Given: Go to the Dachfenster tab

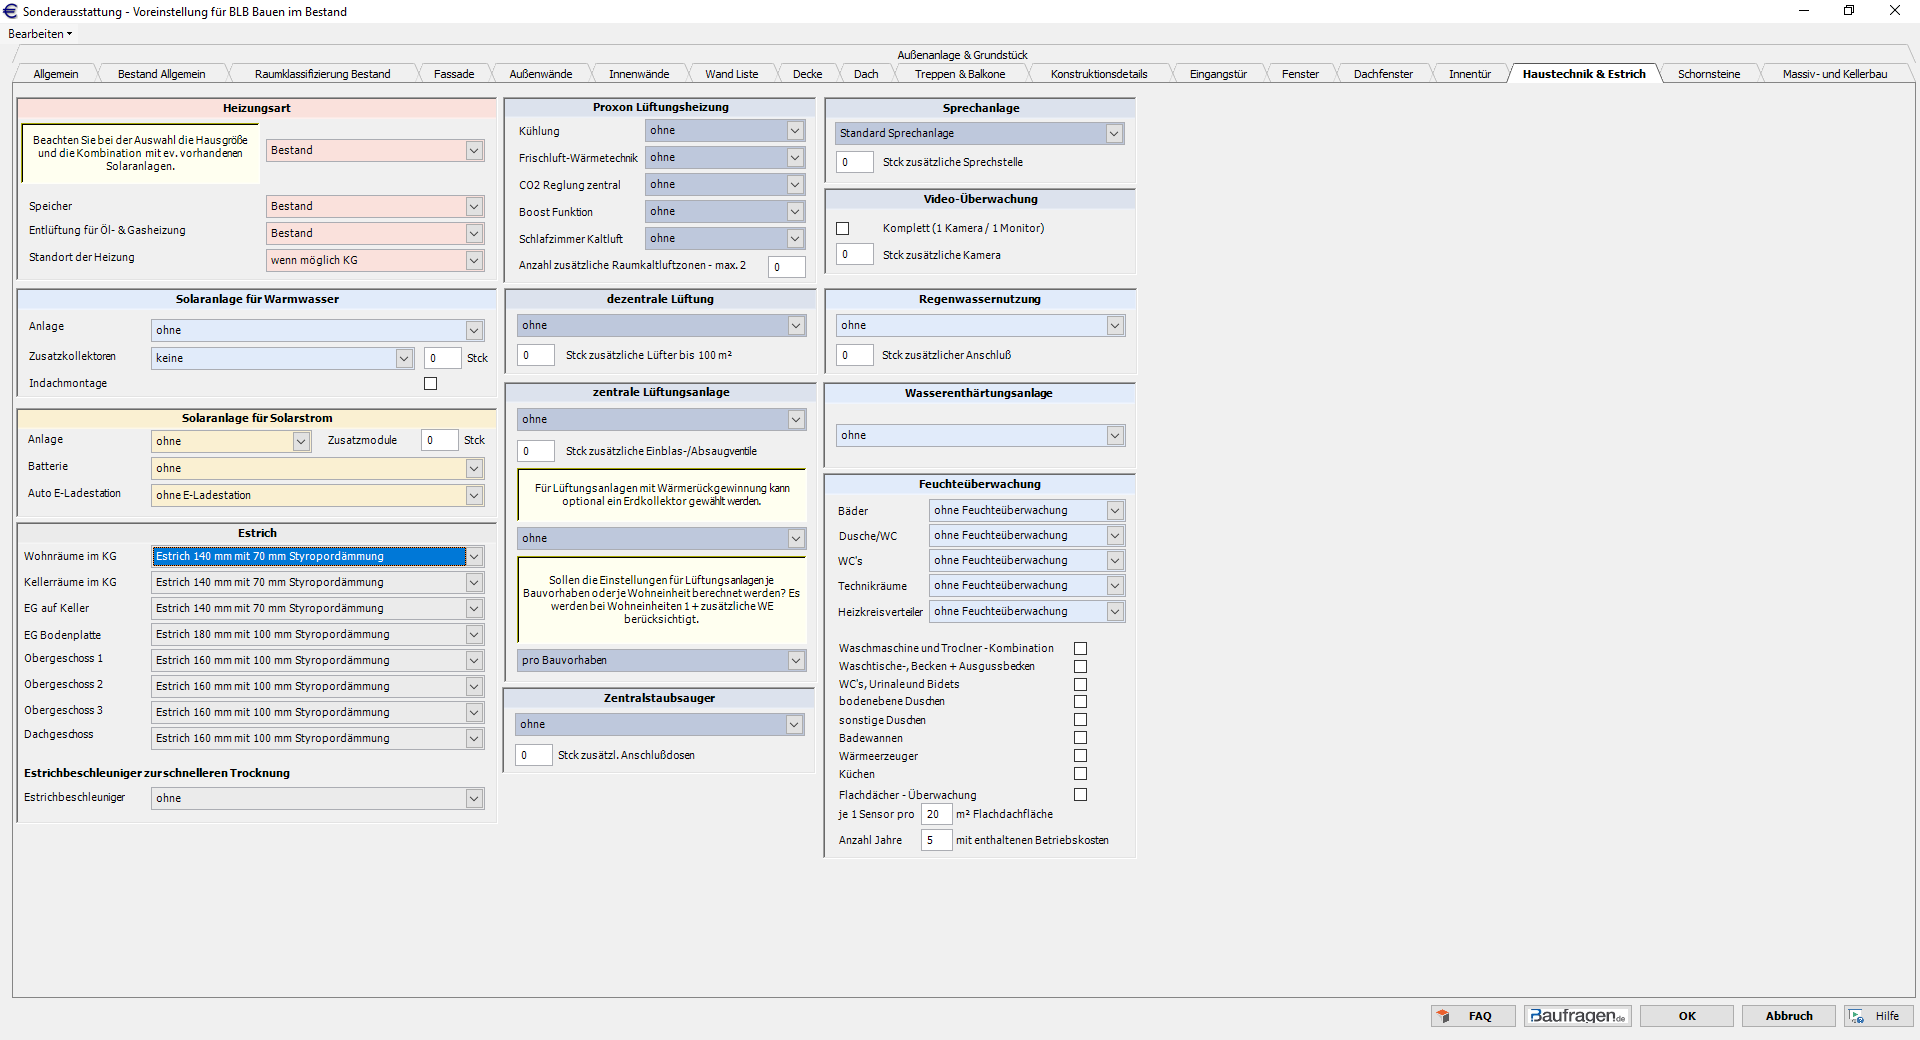Looking at the screenshot, I should (x=1382, y=74).
